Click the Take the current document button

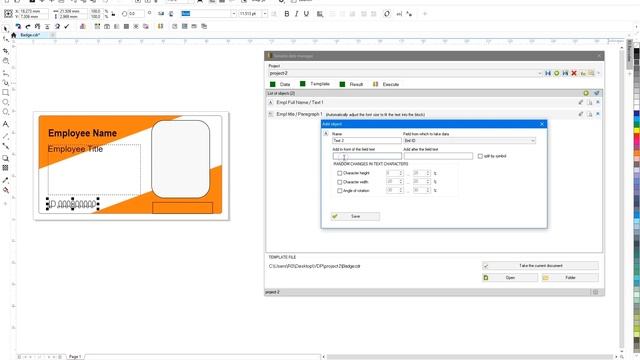click(540, 266)
